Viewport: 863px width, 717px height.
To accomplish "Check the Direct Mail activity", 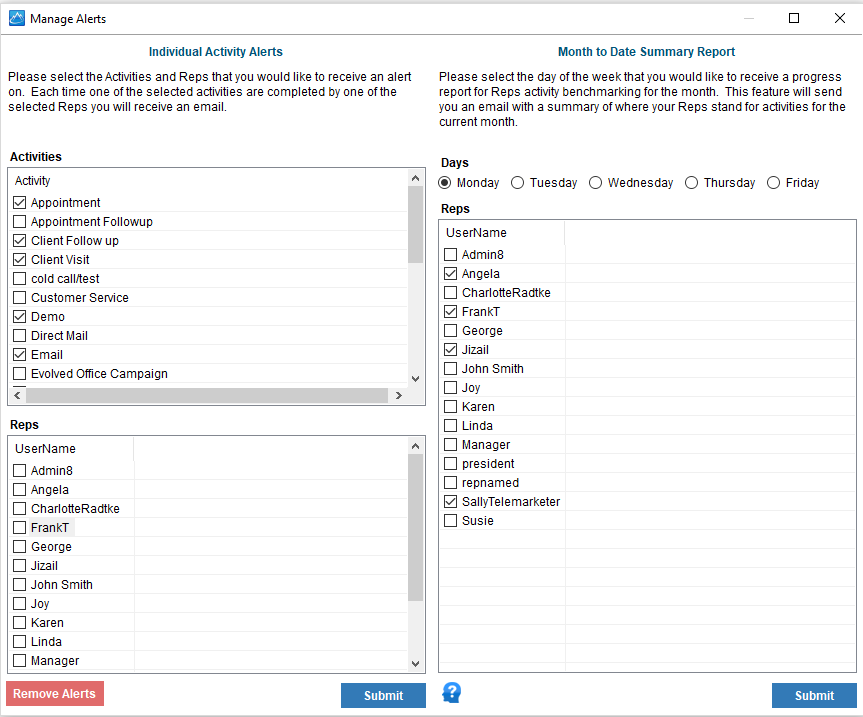I will 20,336.
